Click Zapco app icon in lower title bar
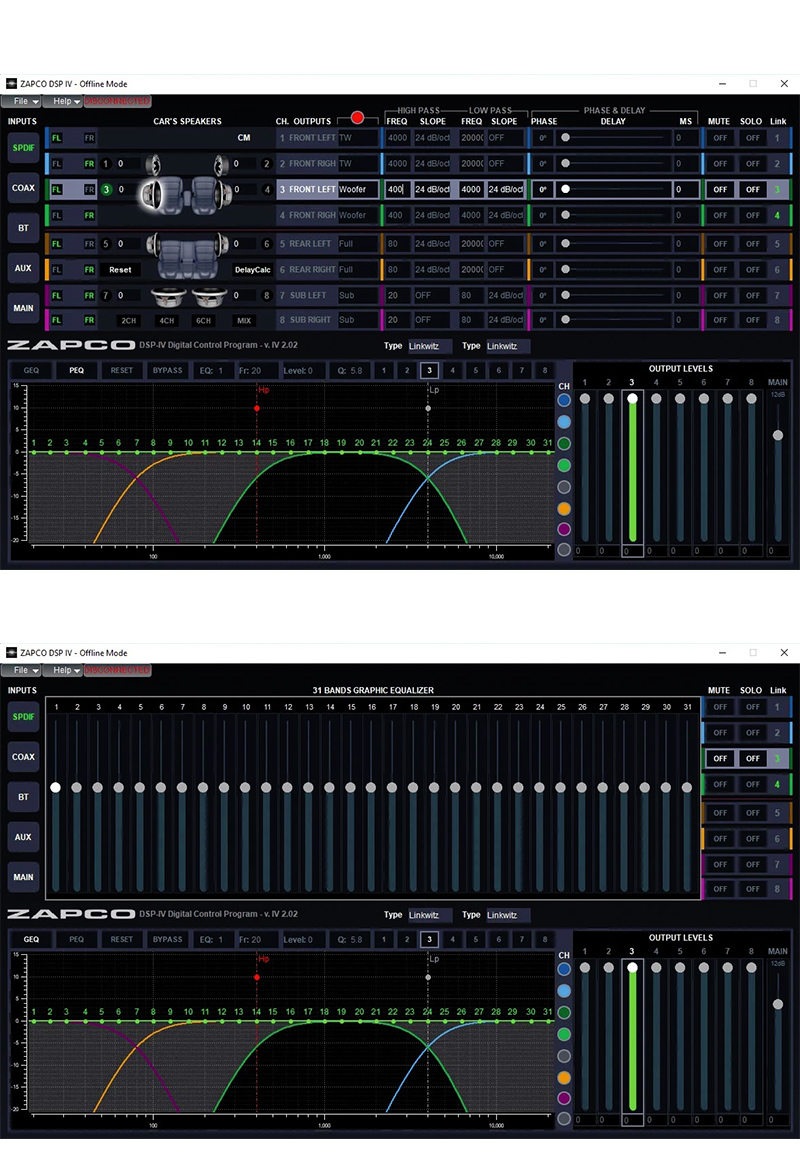The image size is (800, 1155). (11, 653)
